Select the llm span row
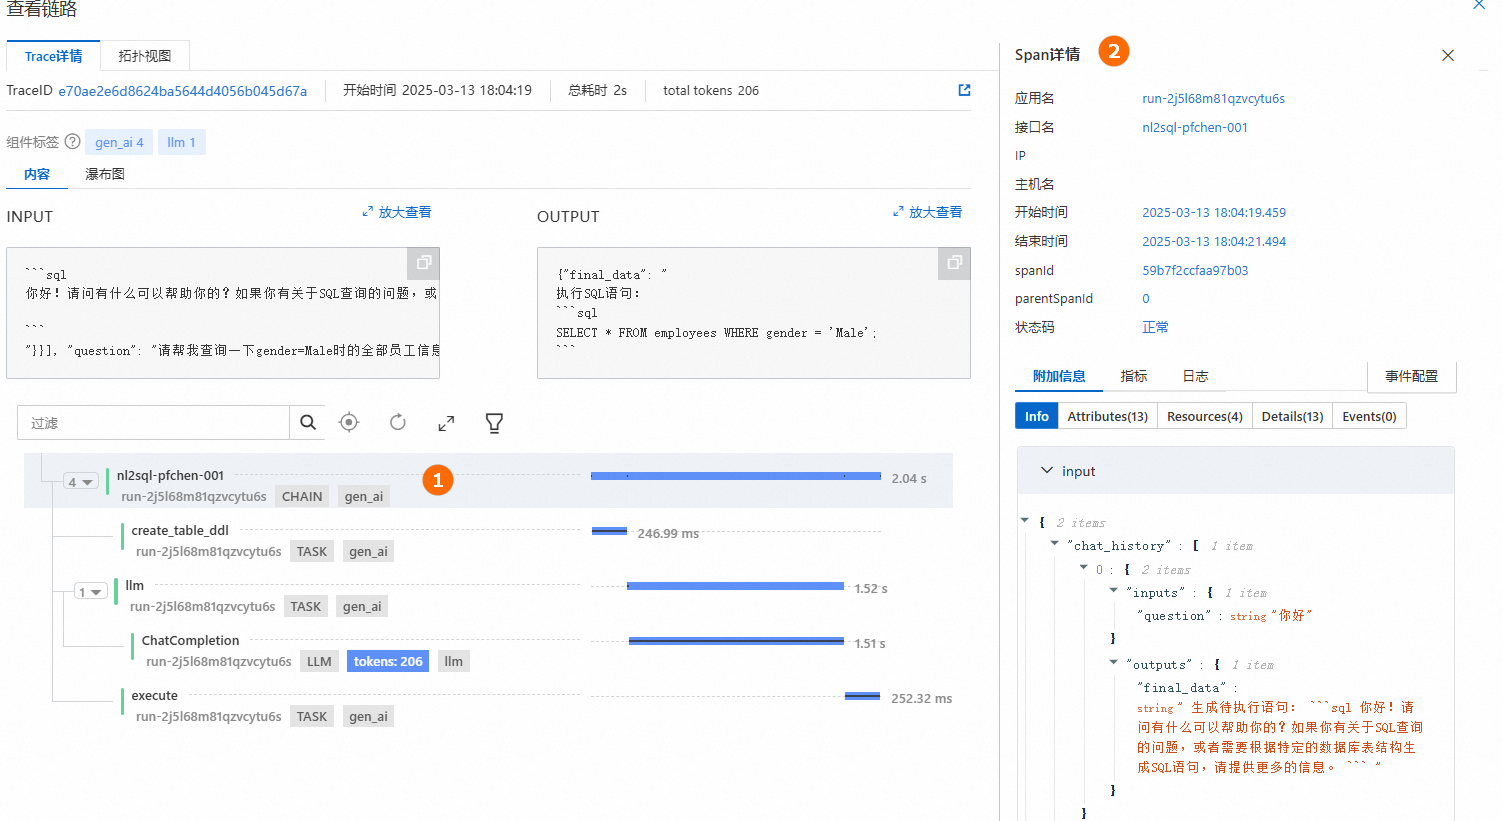 click(135, 586)
